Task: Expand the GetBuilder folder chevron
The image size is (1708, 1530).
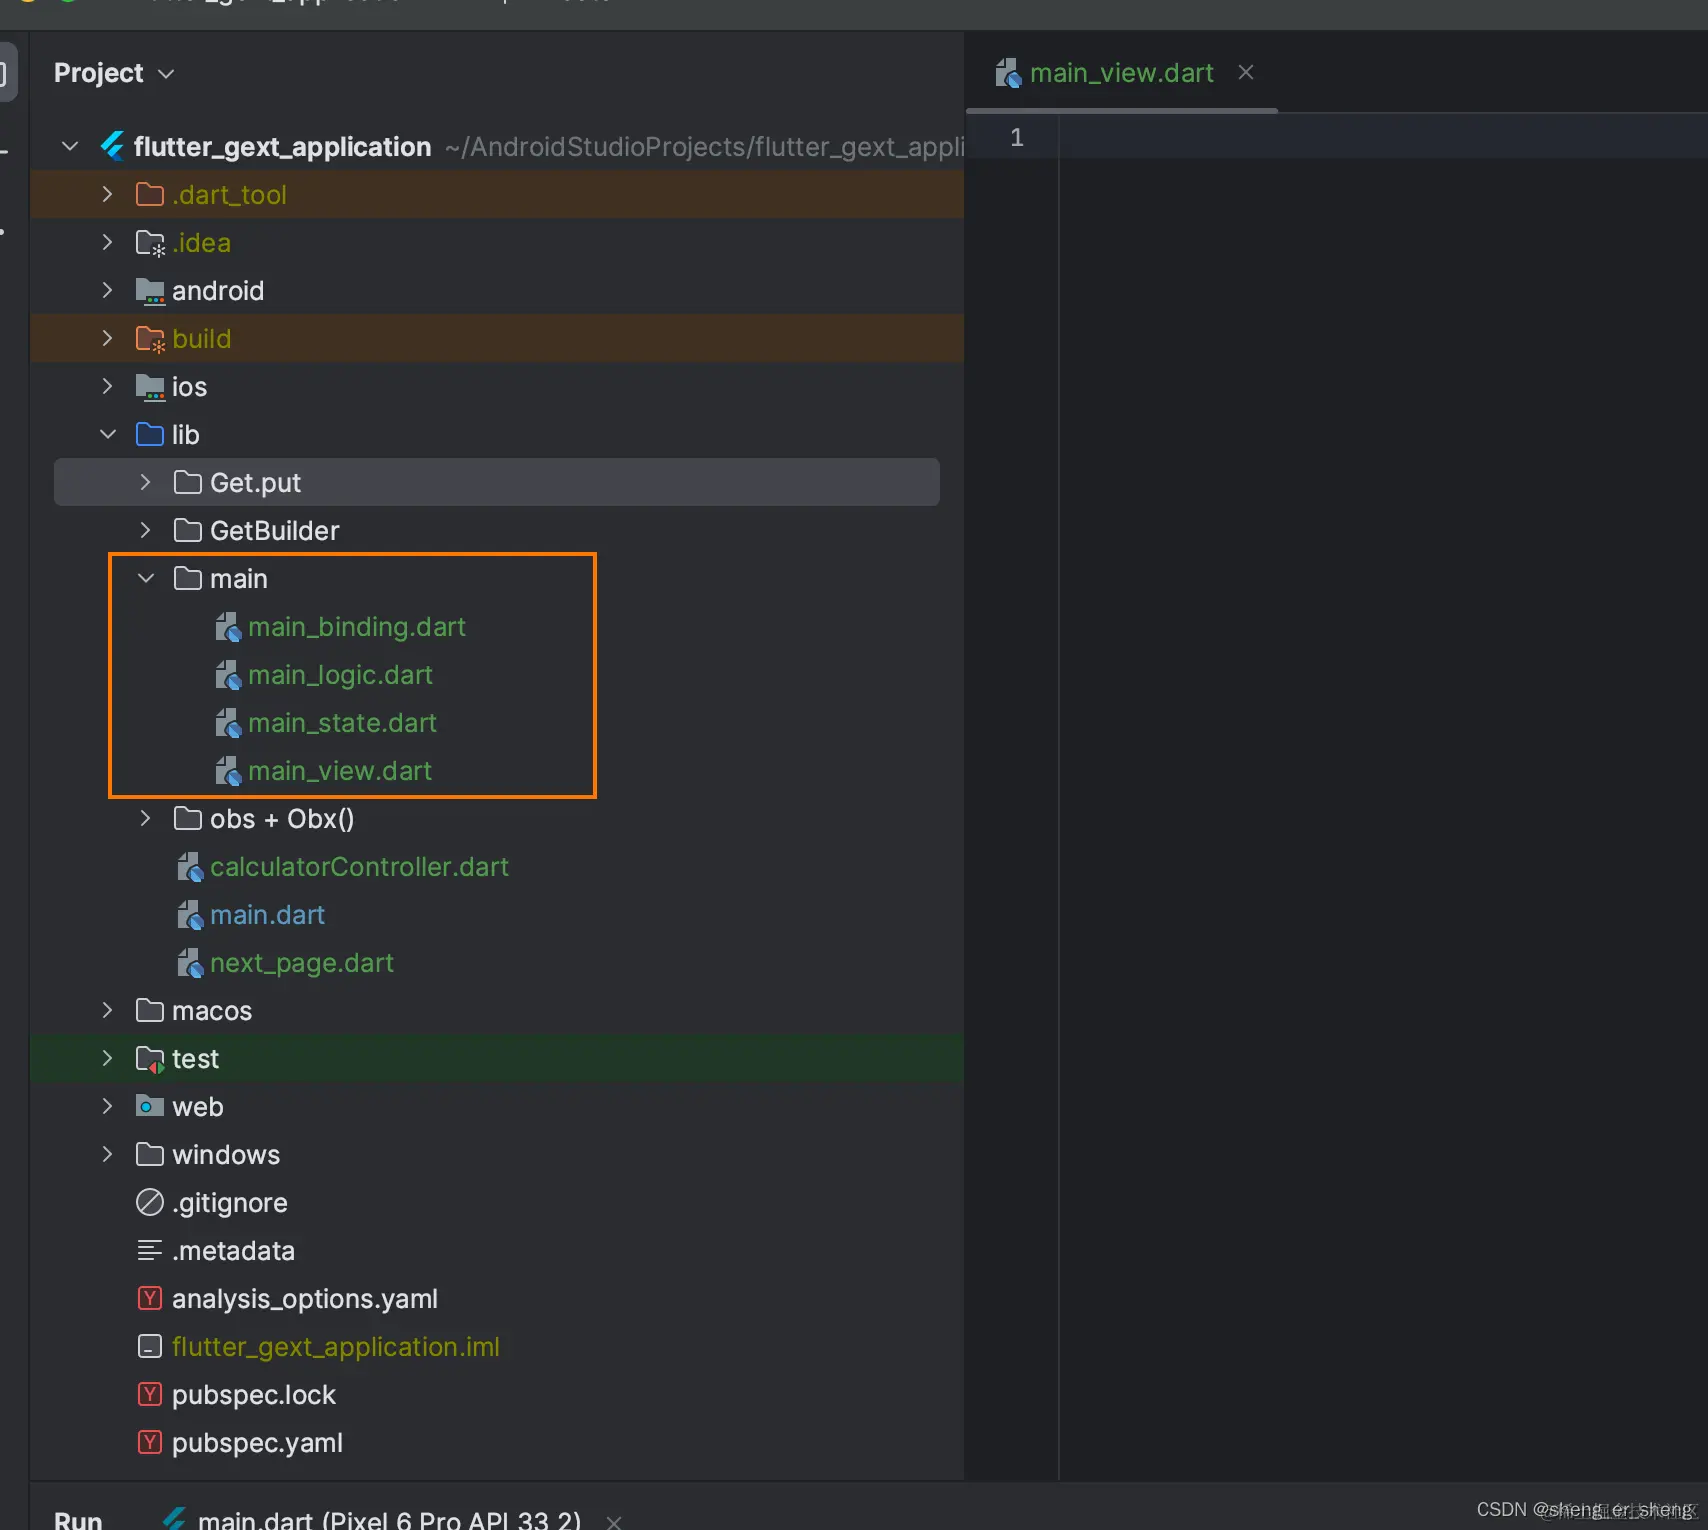Action: (x=145, y=530)
